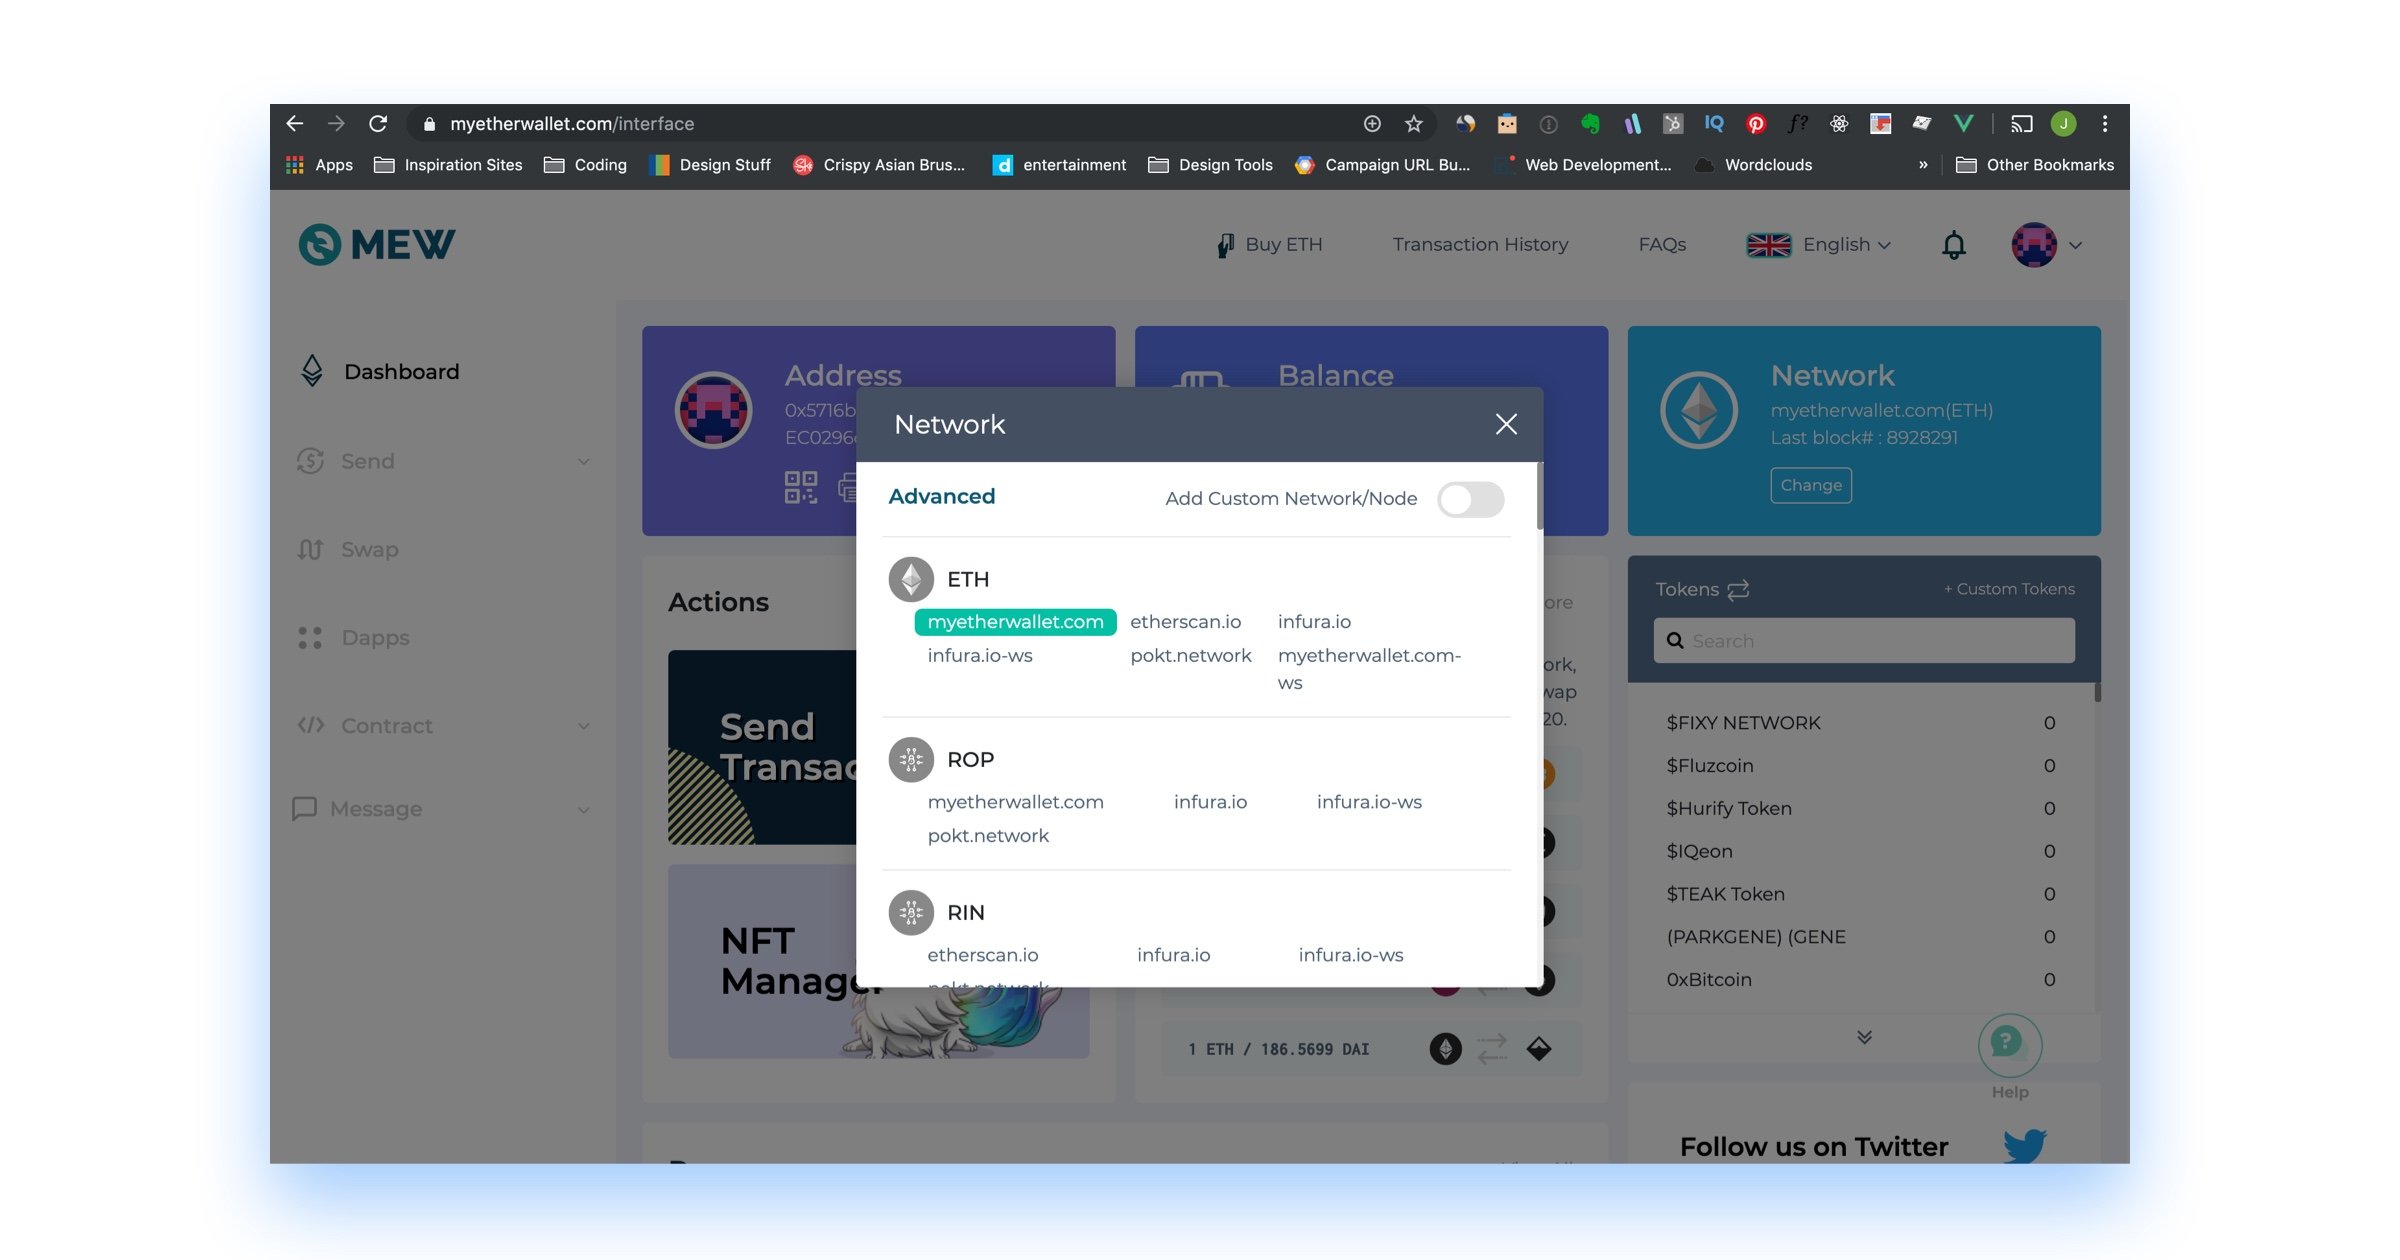Reload the page with the refresh icon
This screenshot has height=1260, width=2400.
(x=378, y=123)
